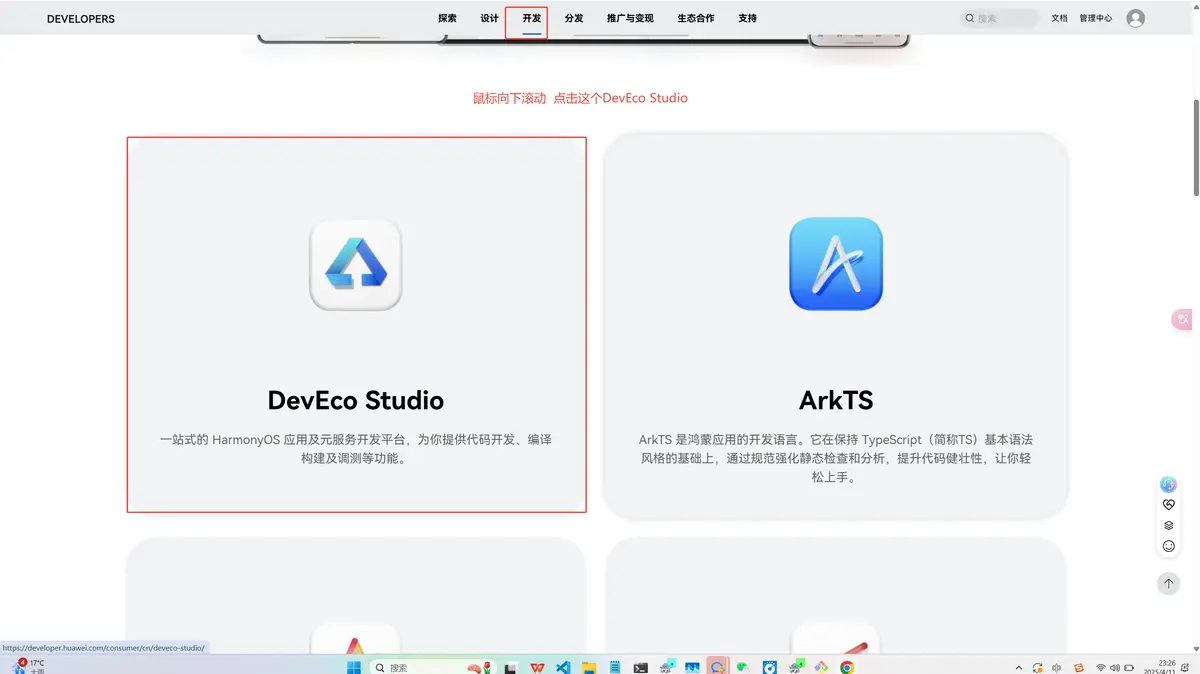Click the battery icon in system tray
This screenshot has height=674, width=1200.
[x=1129, y=667]
